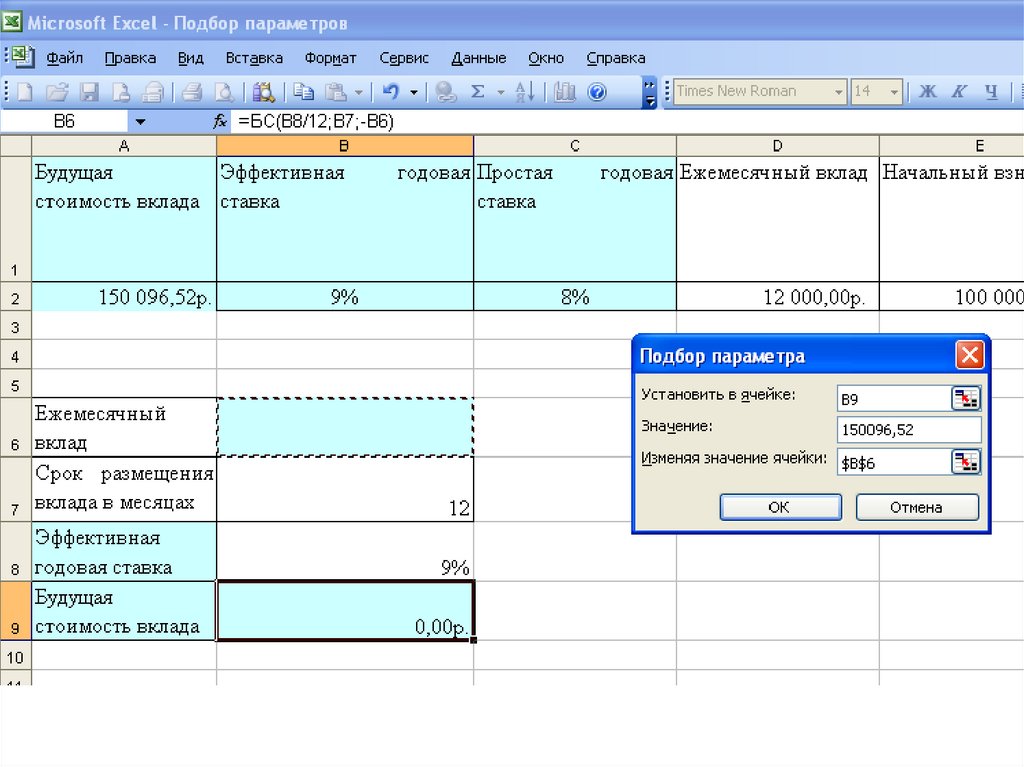Click the New workbook icon

tap(24, 92)
